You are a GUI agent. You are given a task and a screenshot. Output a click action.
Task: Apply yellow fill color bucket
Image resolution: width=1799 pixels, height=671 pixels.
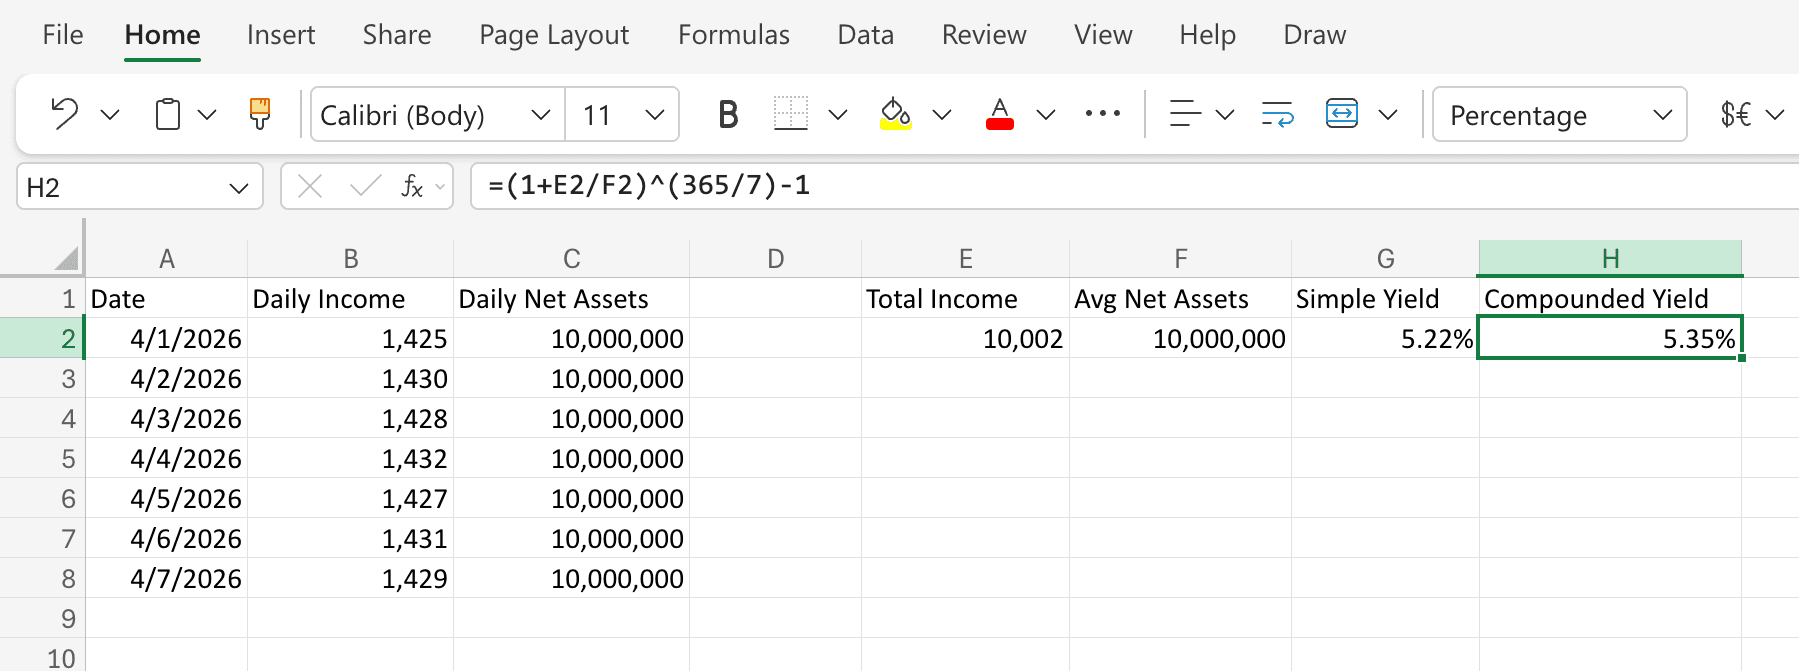coord(895,114)
